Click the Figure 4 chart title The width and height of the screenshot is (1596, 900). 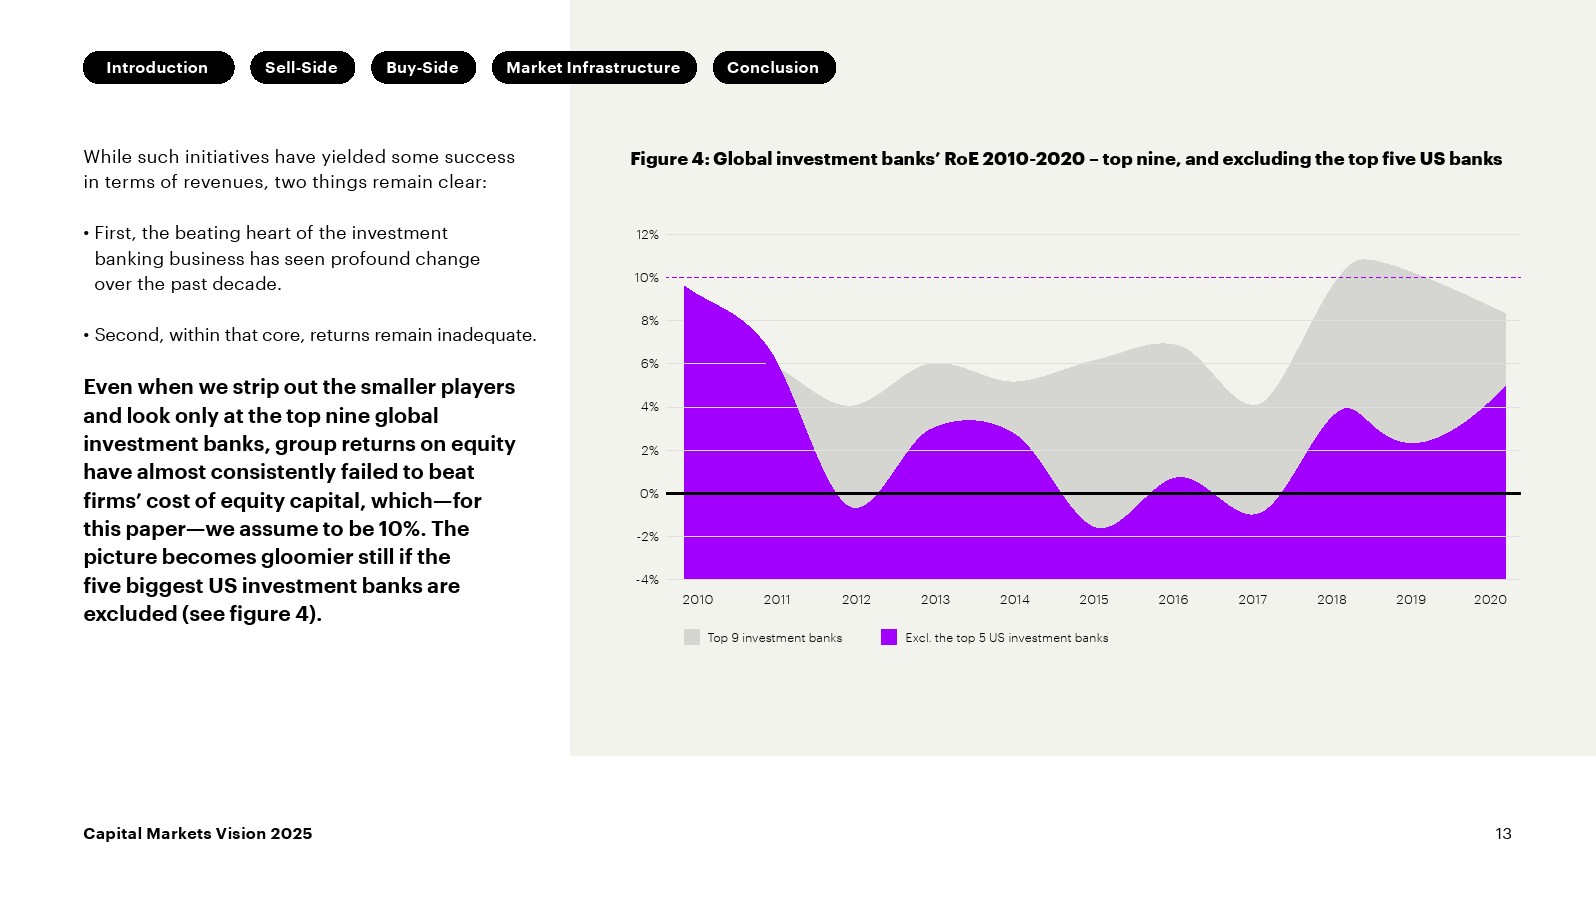1066,159
